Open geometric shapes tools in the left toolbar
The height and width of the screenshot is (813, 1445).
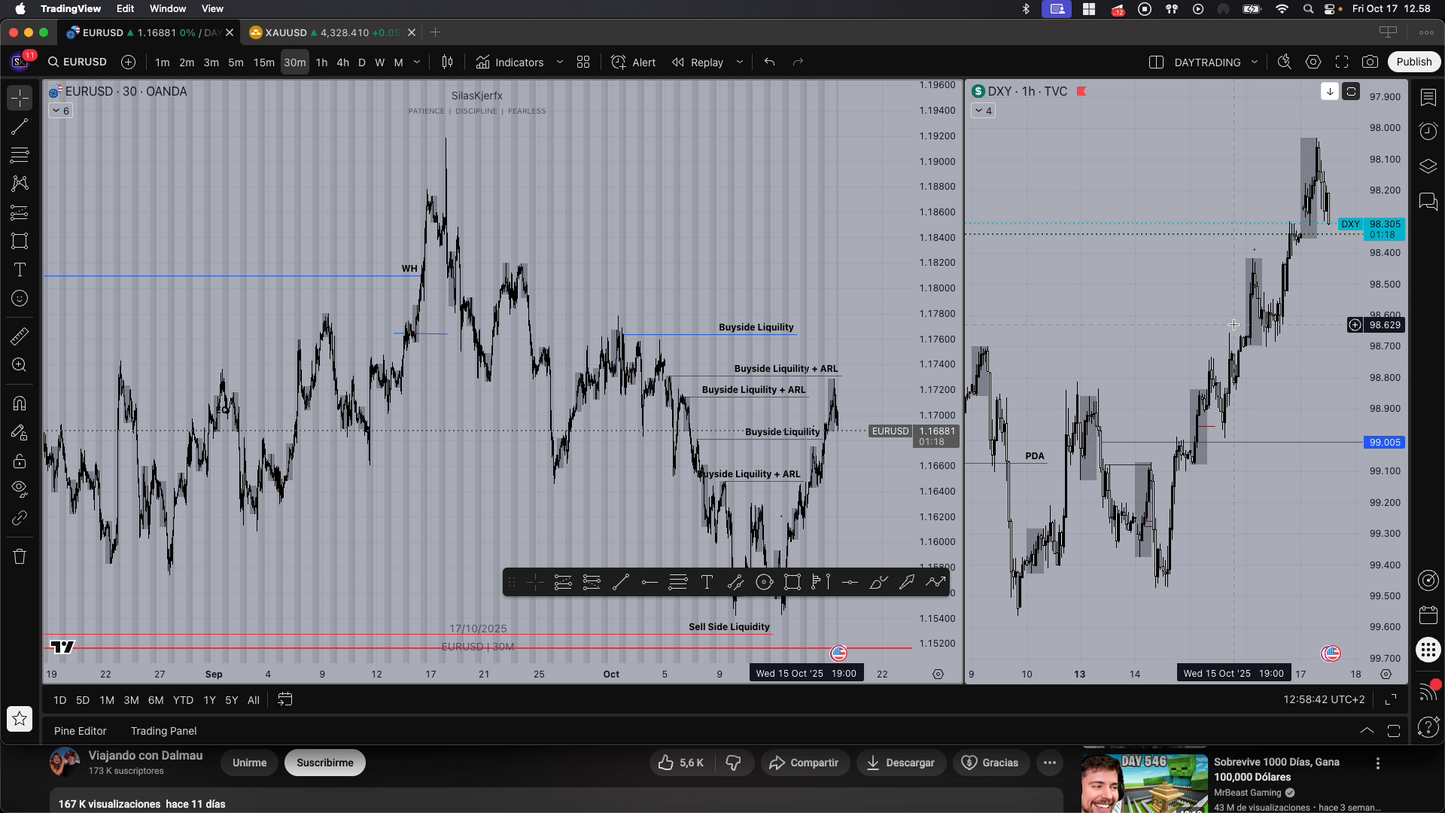19,241
